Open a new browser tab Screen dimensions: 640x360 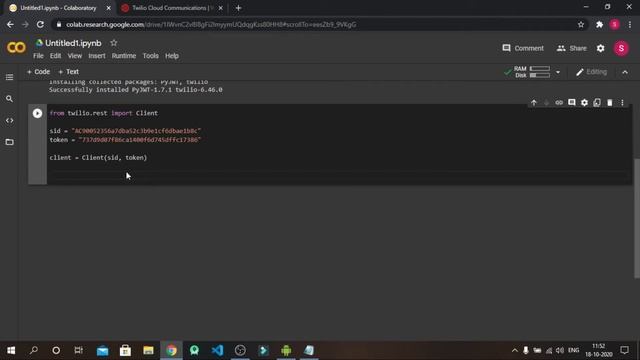(238, 8)
